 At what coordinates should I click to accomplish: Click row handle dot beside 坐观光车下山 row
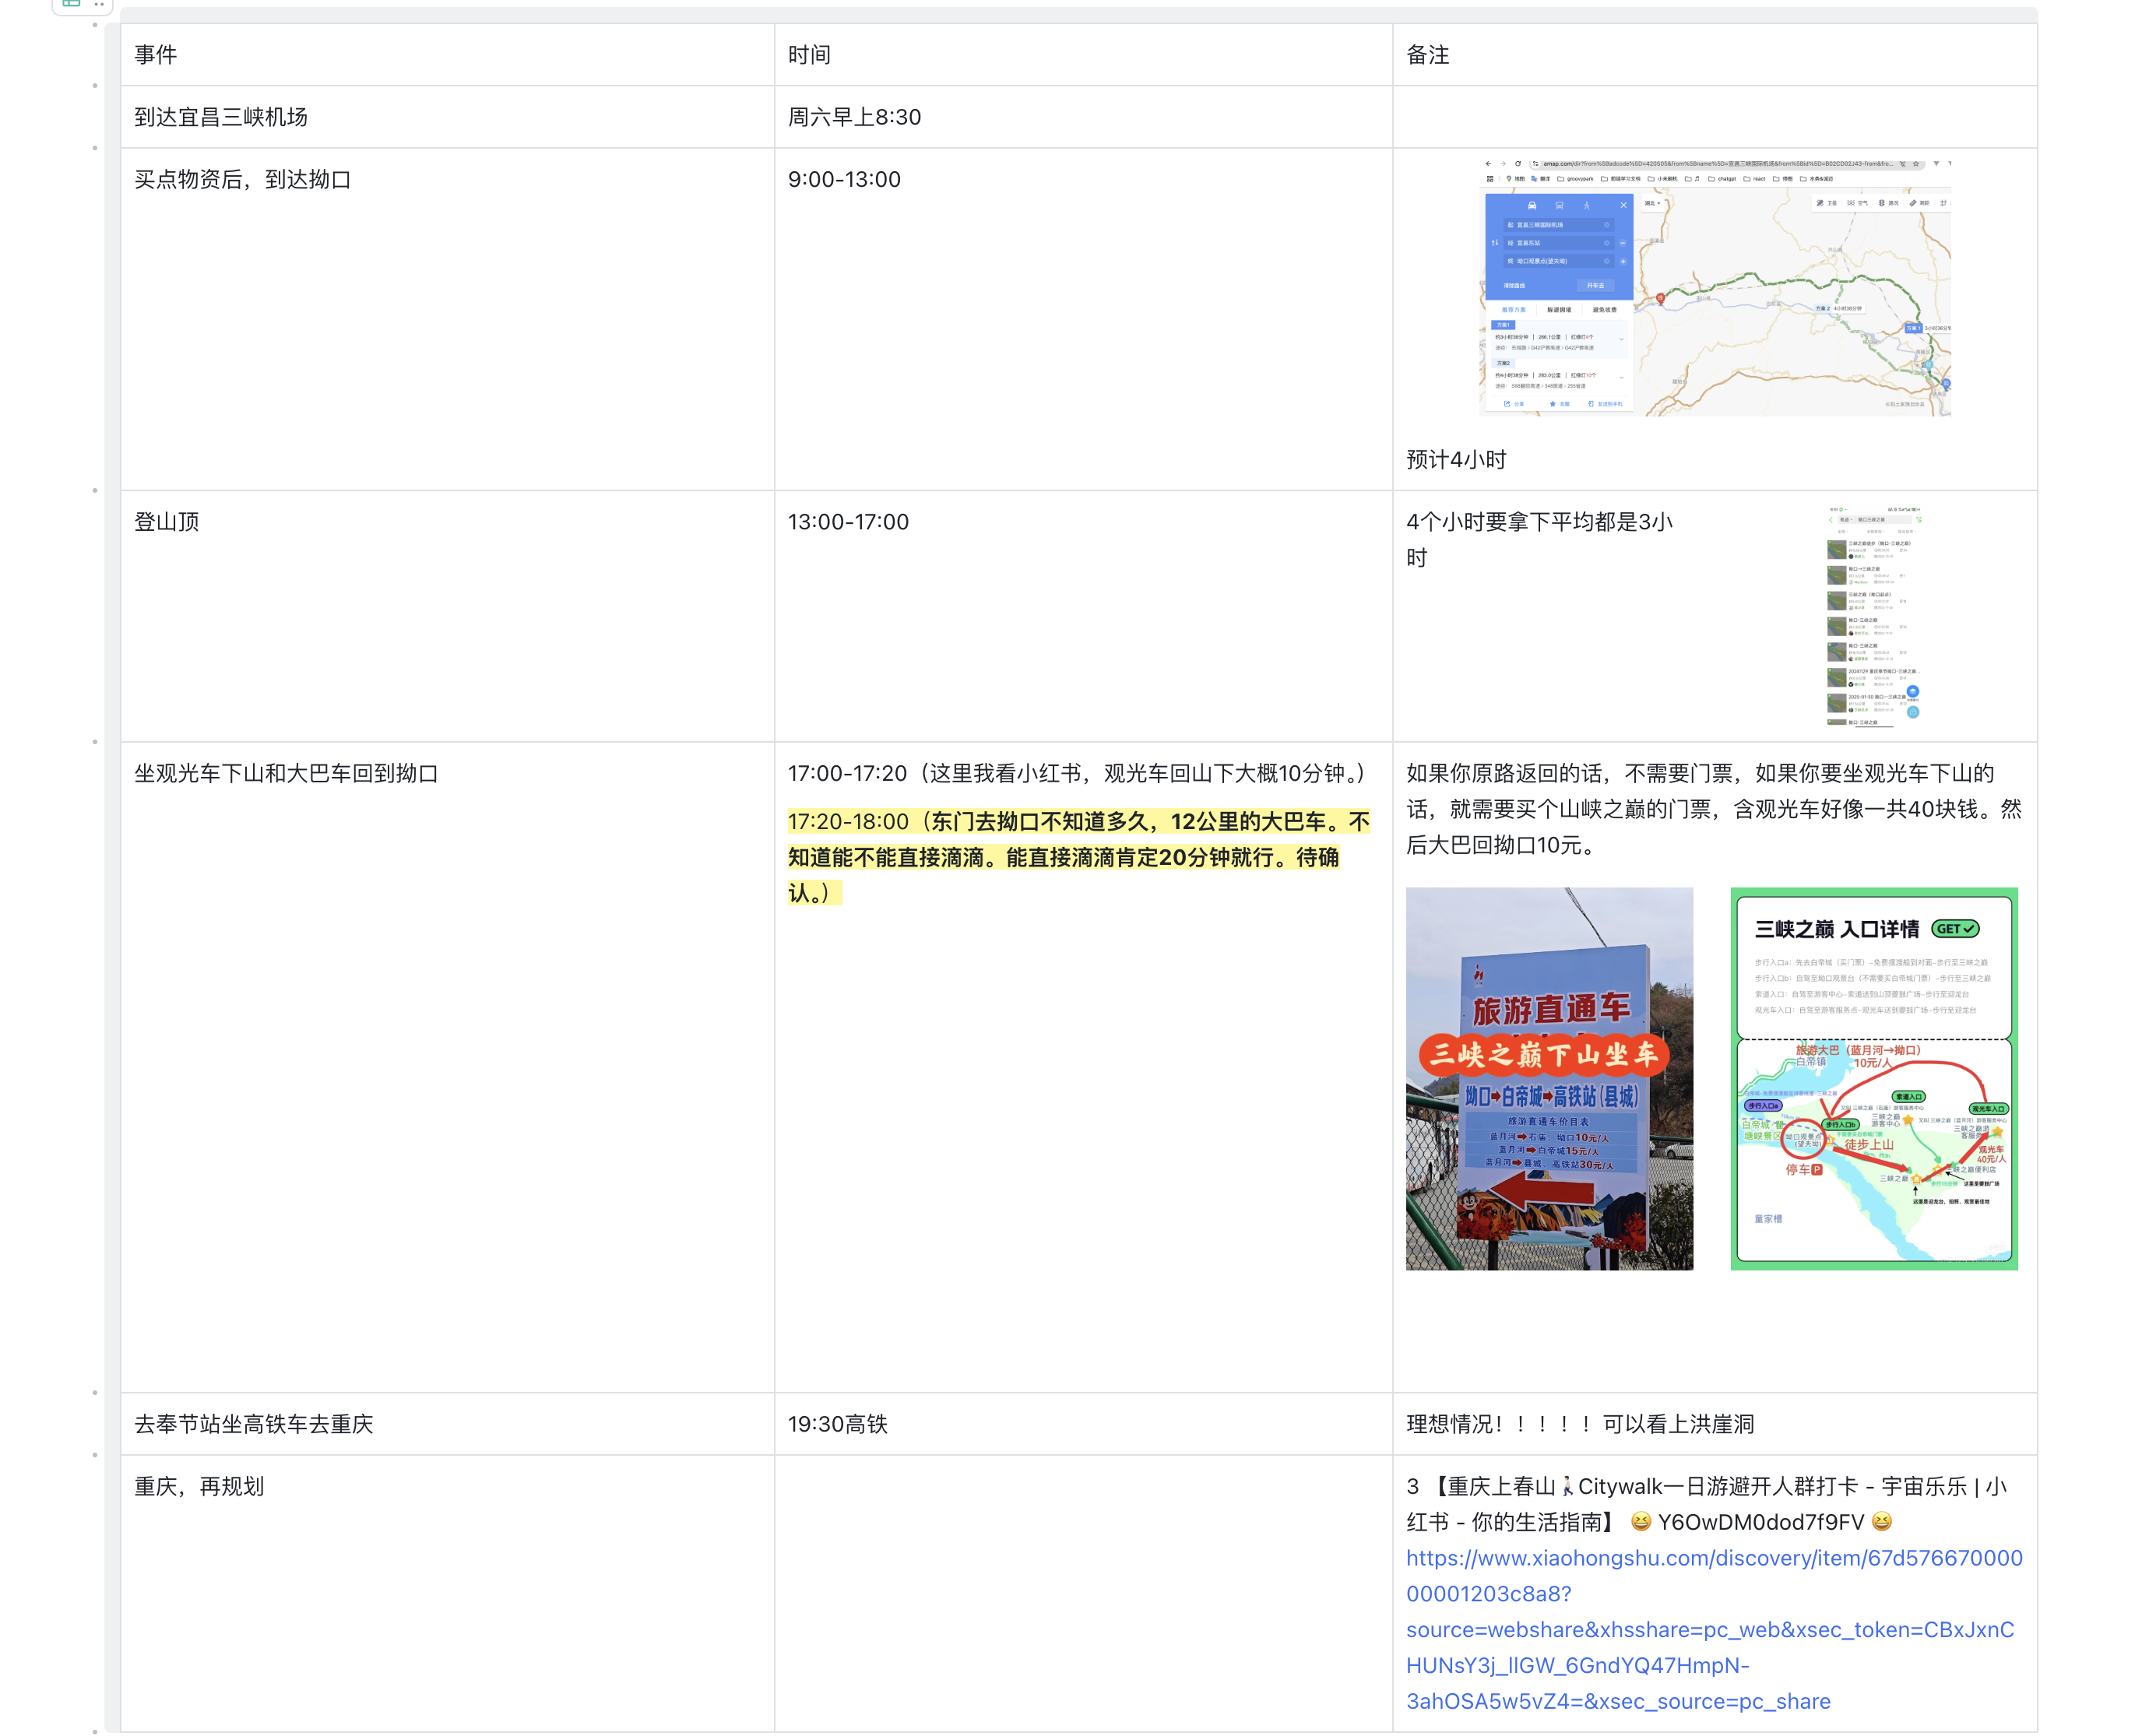point(95,742)
